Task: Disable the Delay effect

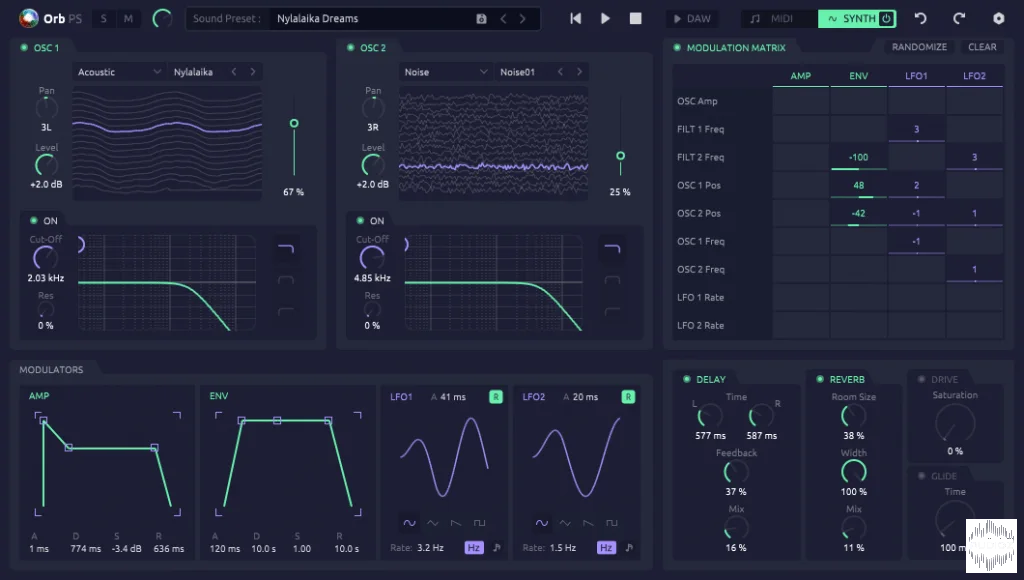Action: [x=686, y=379]
